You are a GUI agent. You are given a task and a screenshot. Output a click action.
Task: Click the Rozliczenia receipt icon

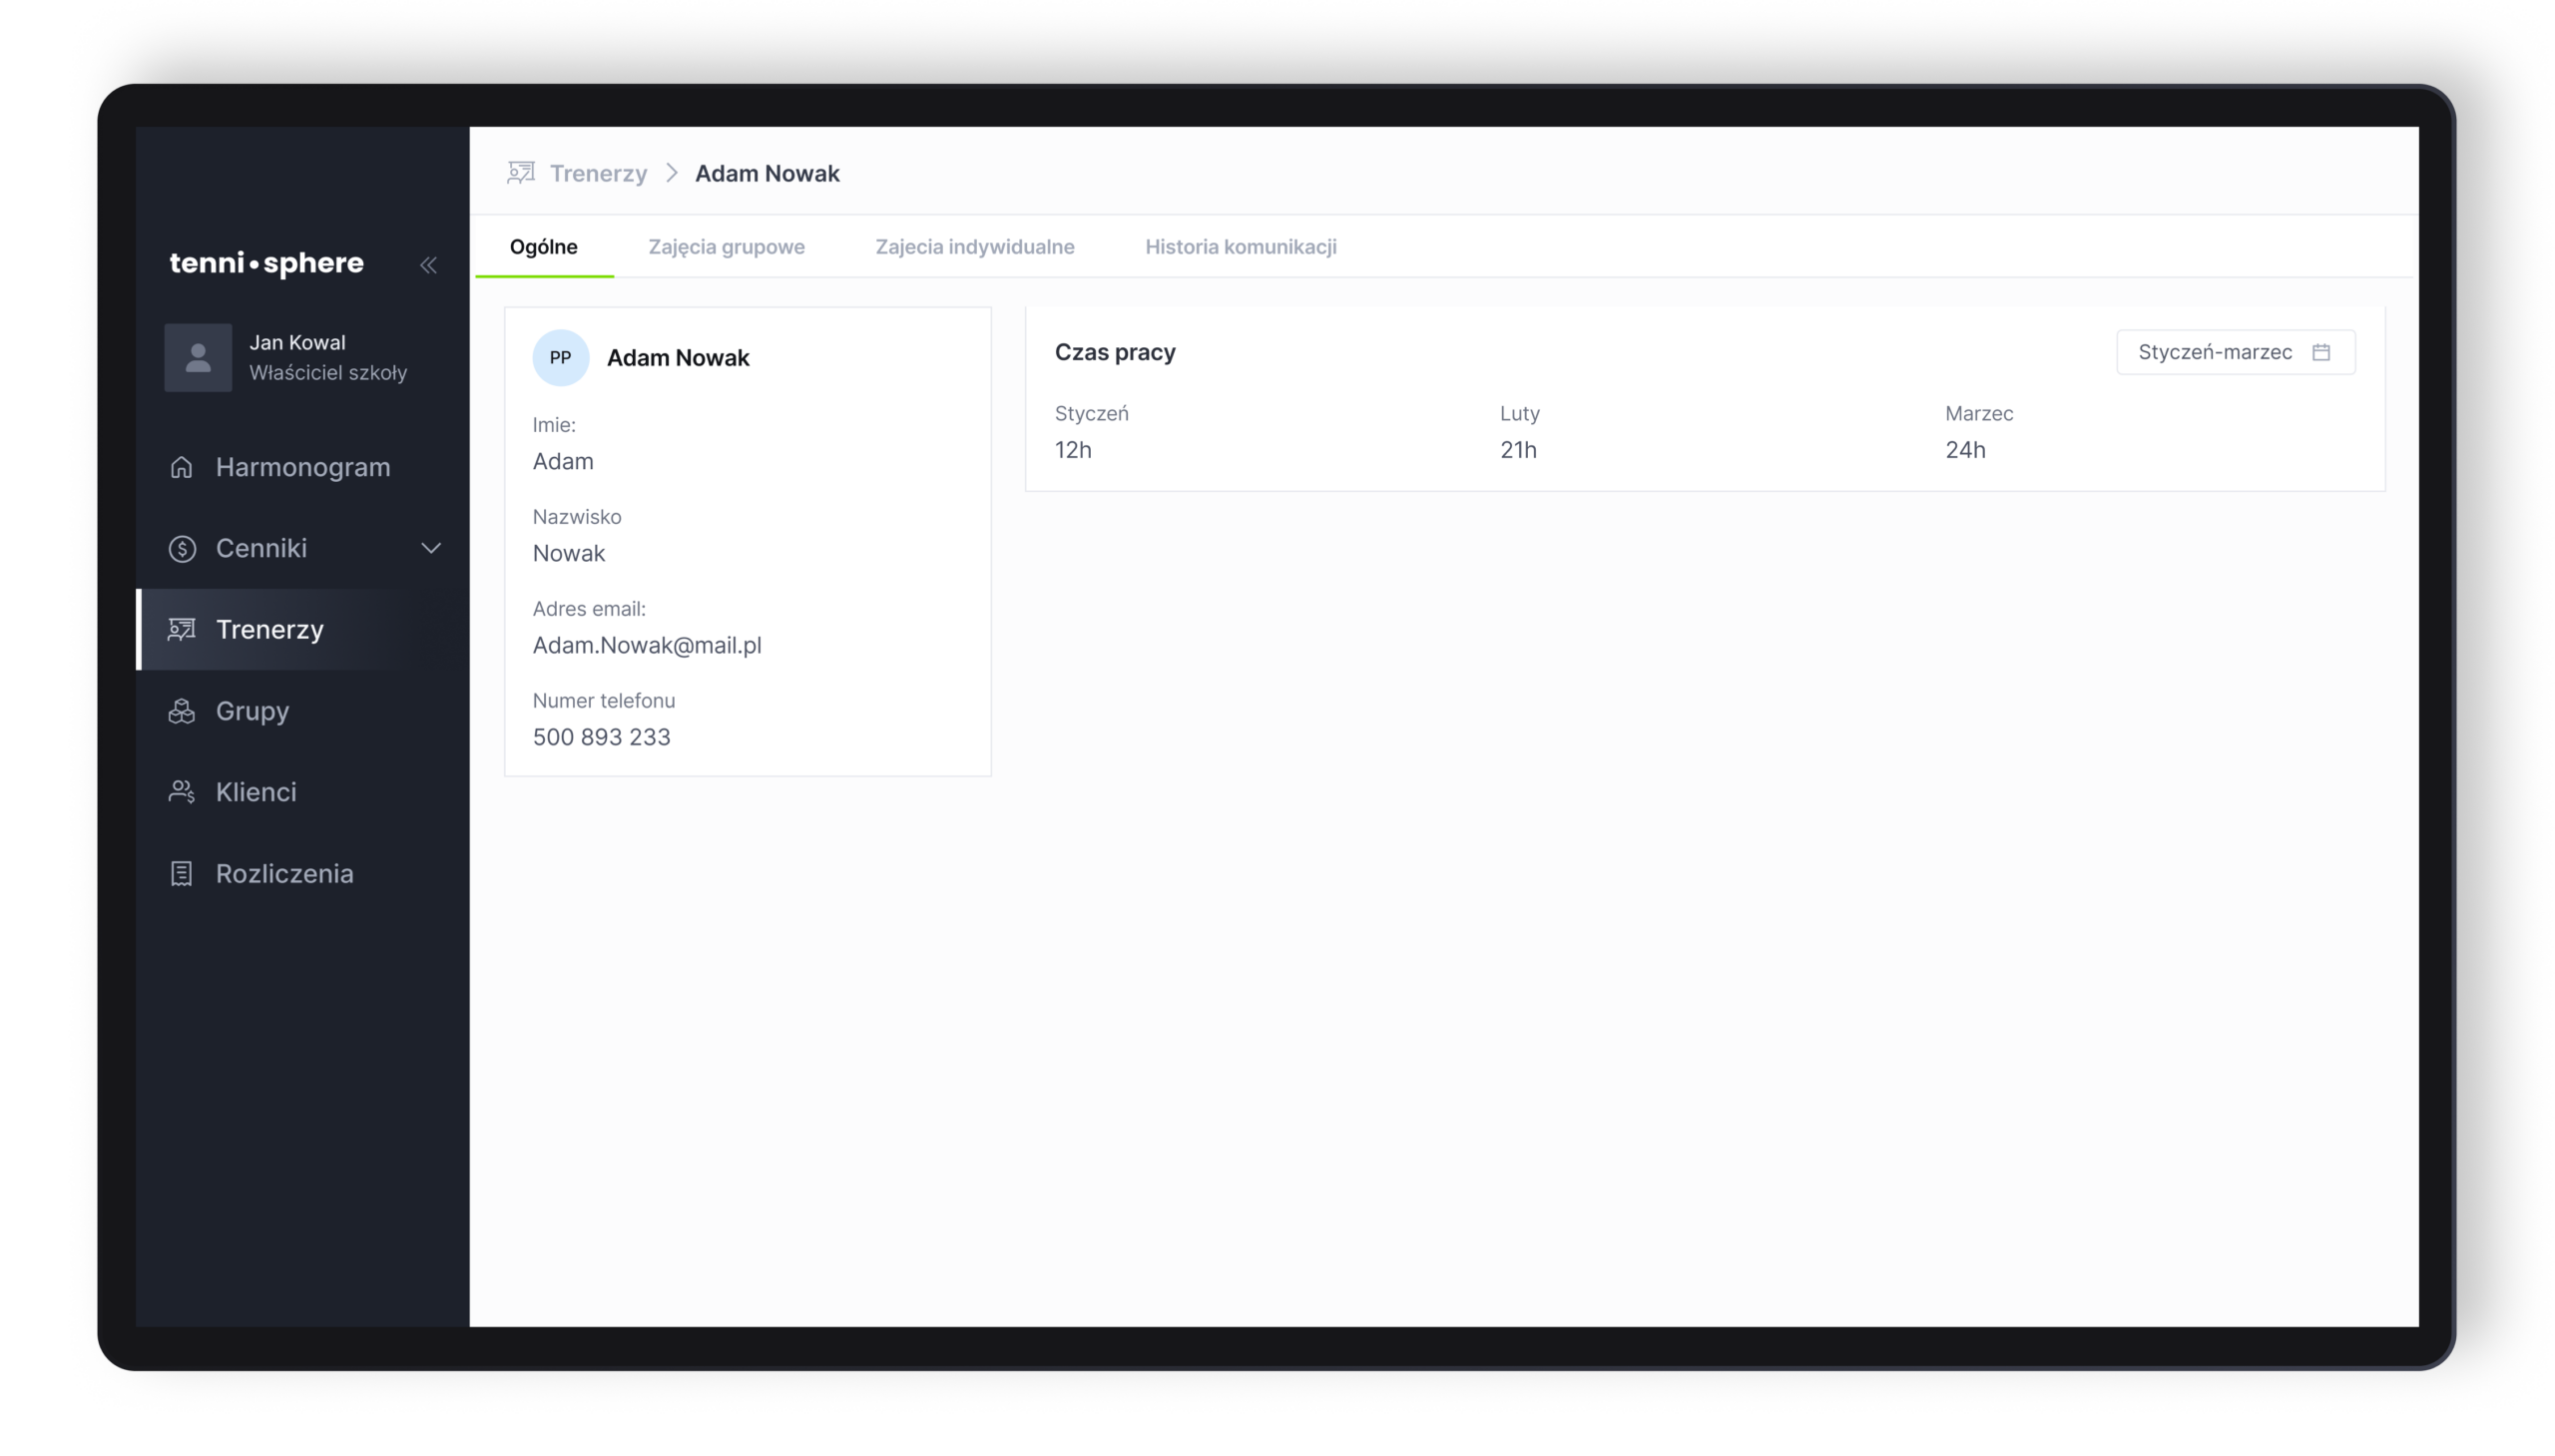click(x=181, y=873)
